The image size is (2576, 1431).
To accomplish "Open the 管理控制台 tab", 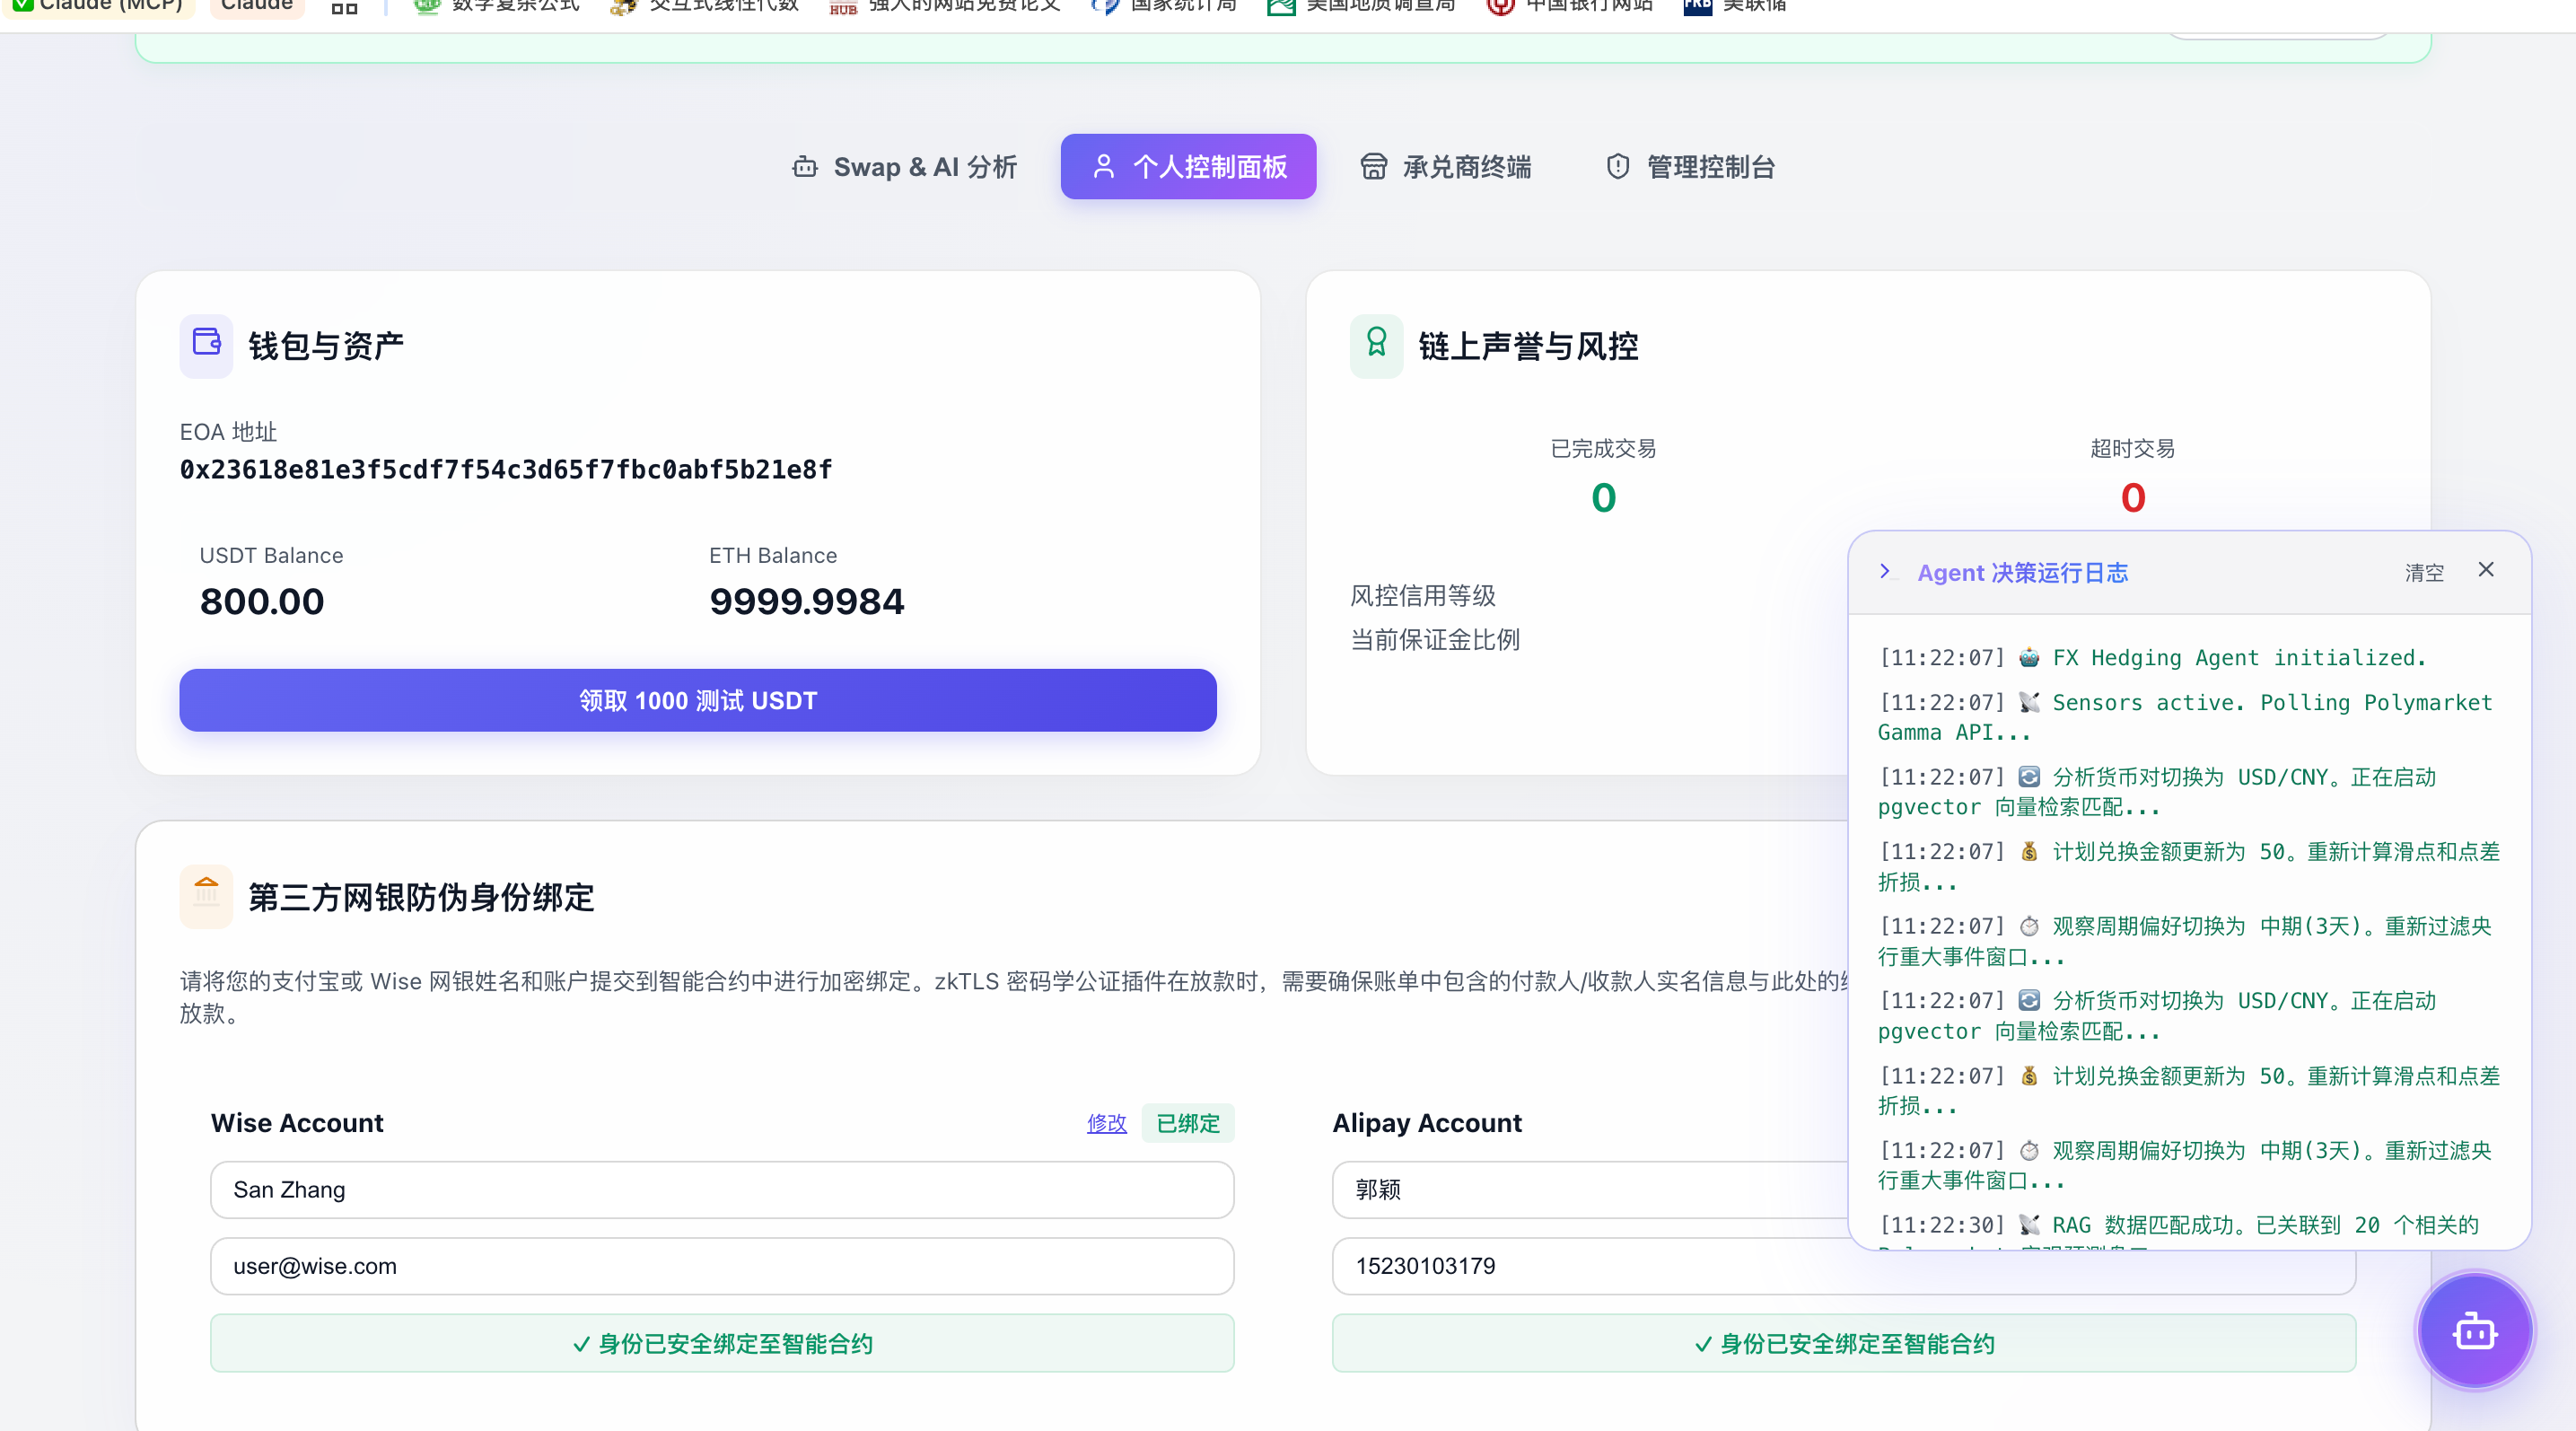I will pos(1690,167).
